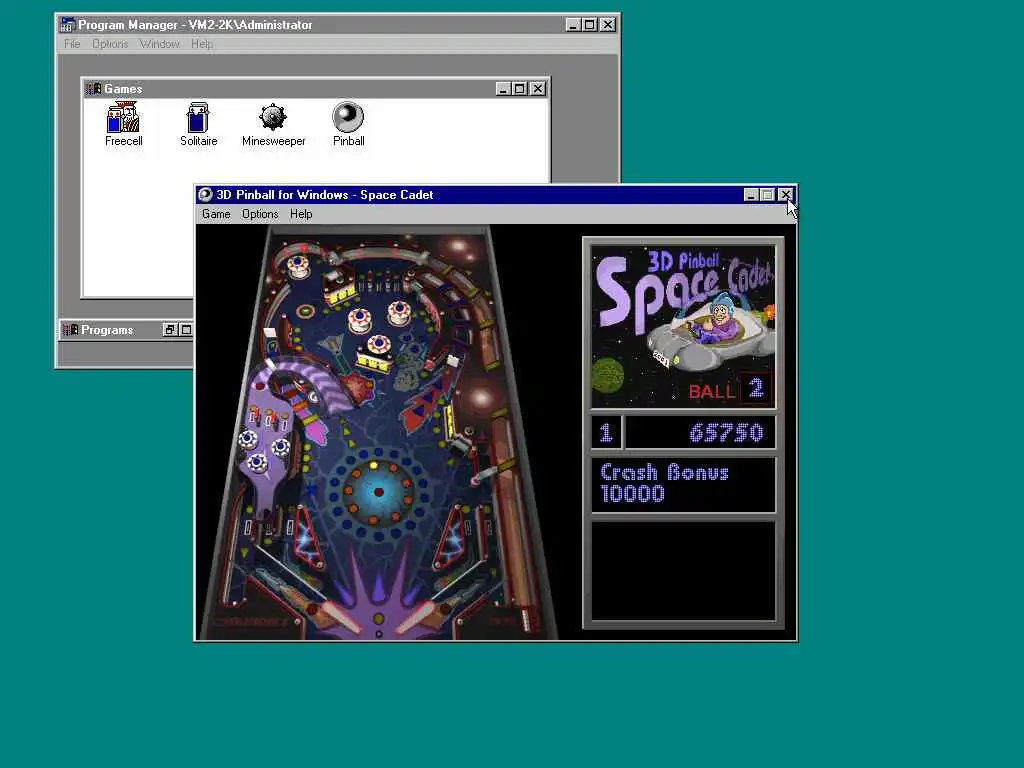Open the Game menu in Pinball
This screenshot has height=768, width=1024.
[216, 214]
